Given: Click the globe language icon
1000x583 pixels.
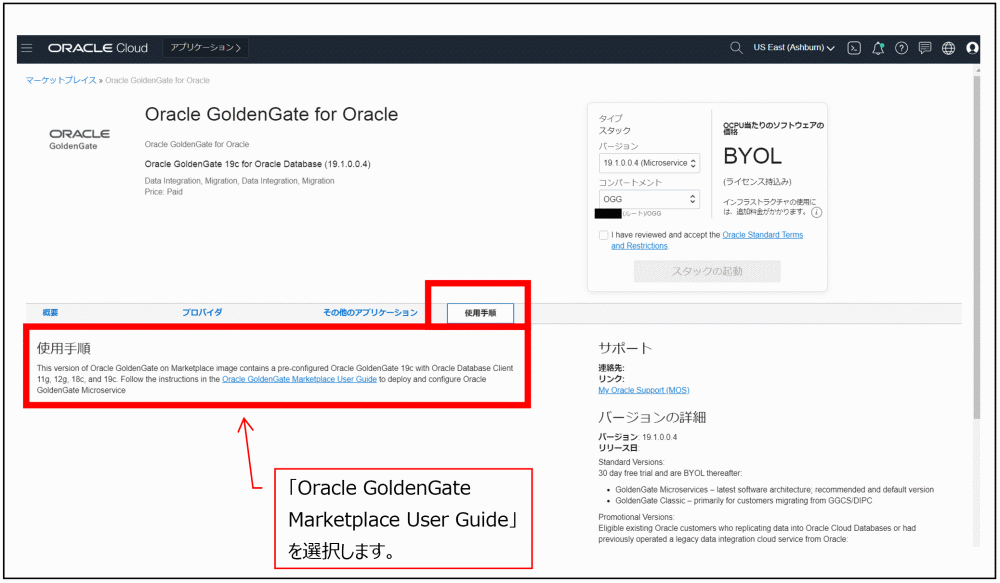Looking at the screenshot, I should pyautogui.click(x=948, y=48).
